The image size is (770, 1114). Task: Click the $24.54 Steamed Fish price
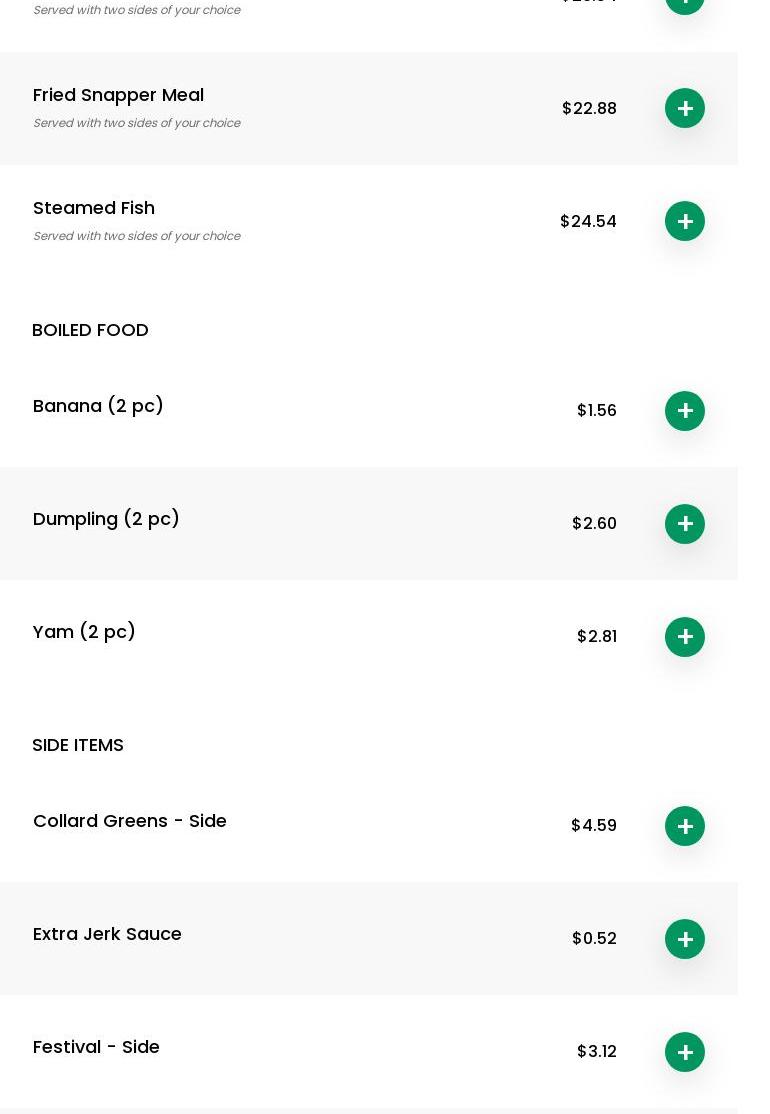tap(588, 221)
